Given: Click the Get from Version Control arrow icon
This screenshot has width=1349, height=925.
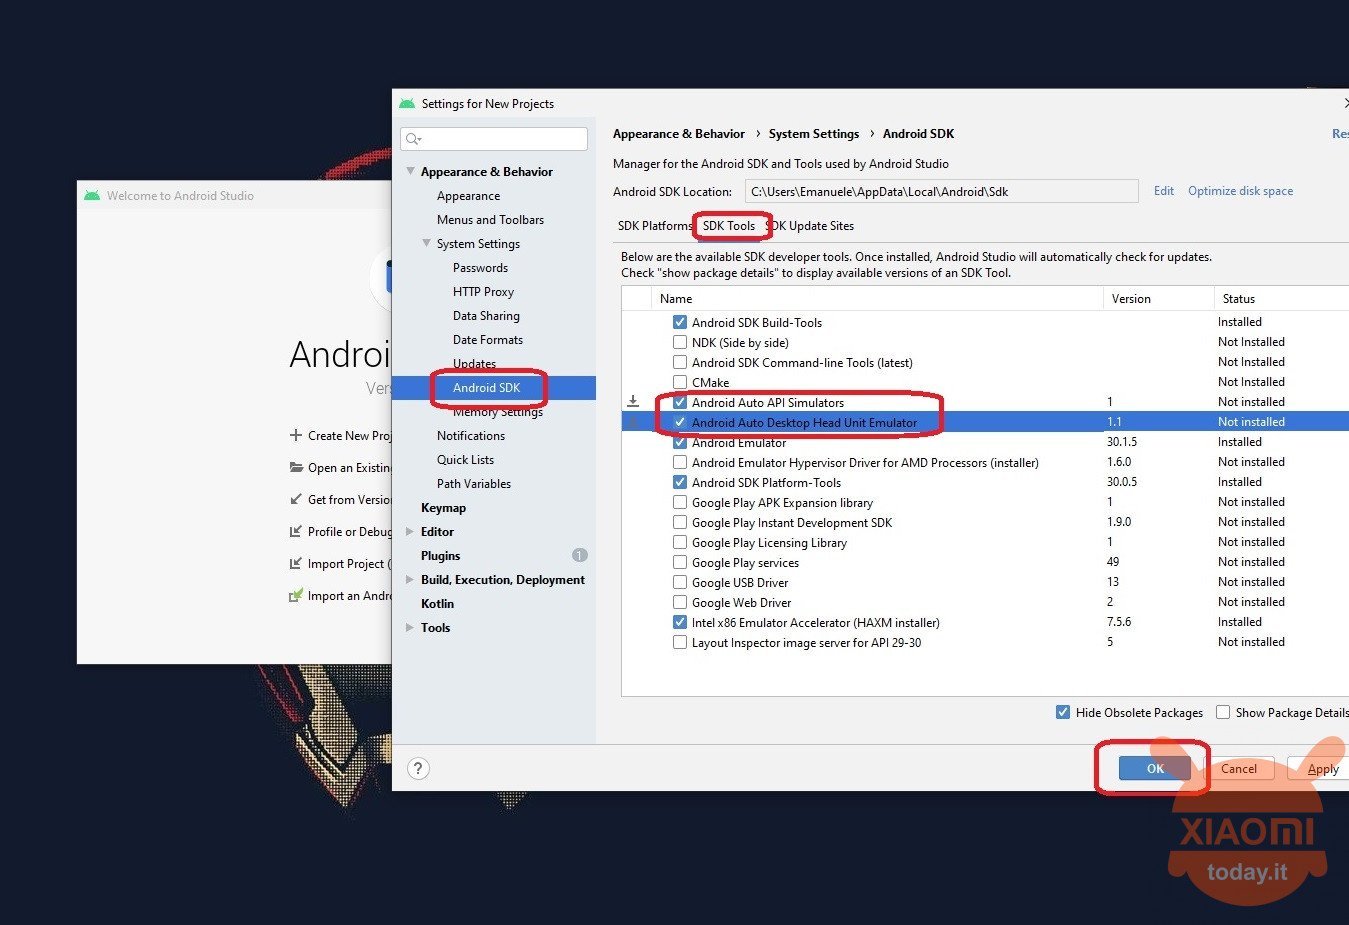Looking at the screenshot, I should (296, 499).
